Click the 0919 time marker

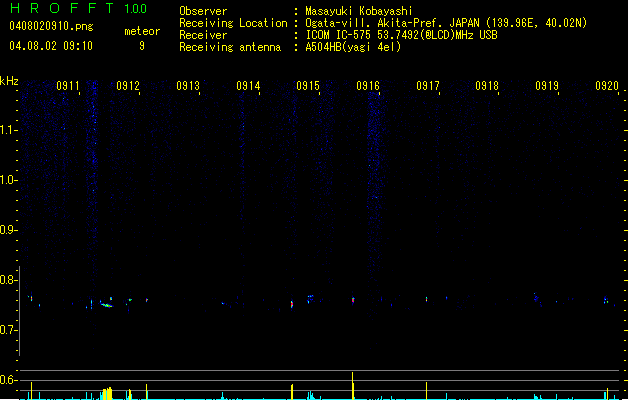pyautogui.click(x=547, y=86)
